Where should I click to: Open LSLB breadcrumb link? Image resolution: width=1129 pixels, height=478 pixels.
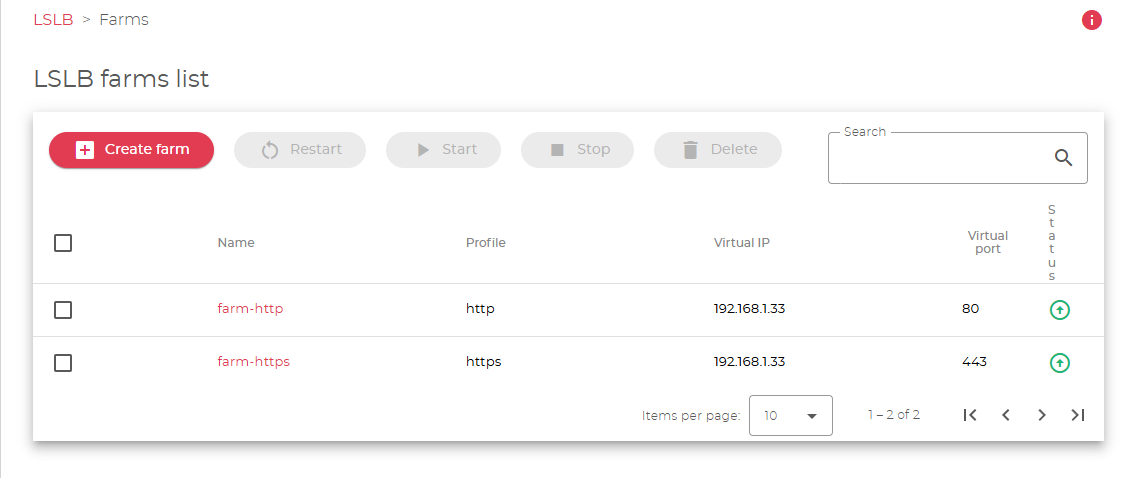click(53, 20)
